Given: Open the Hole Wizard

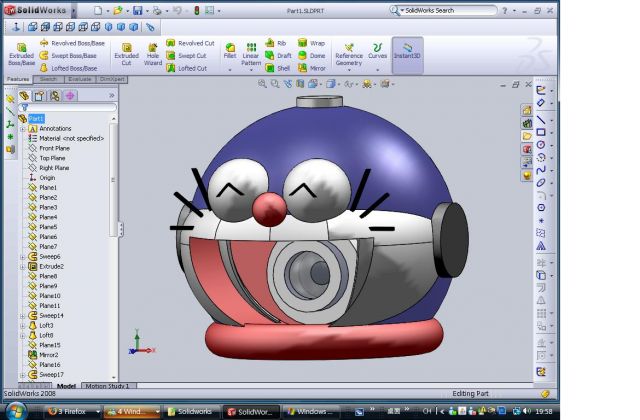Looking at the screenshot, I should point(153,55).
